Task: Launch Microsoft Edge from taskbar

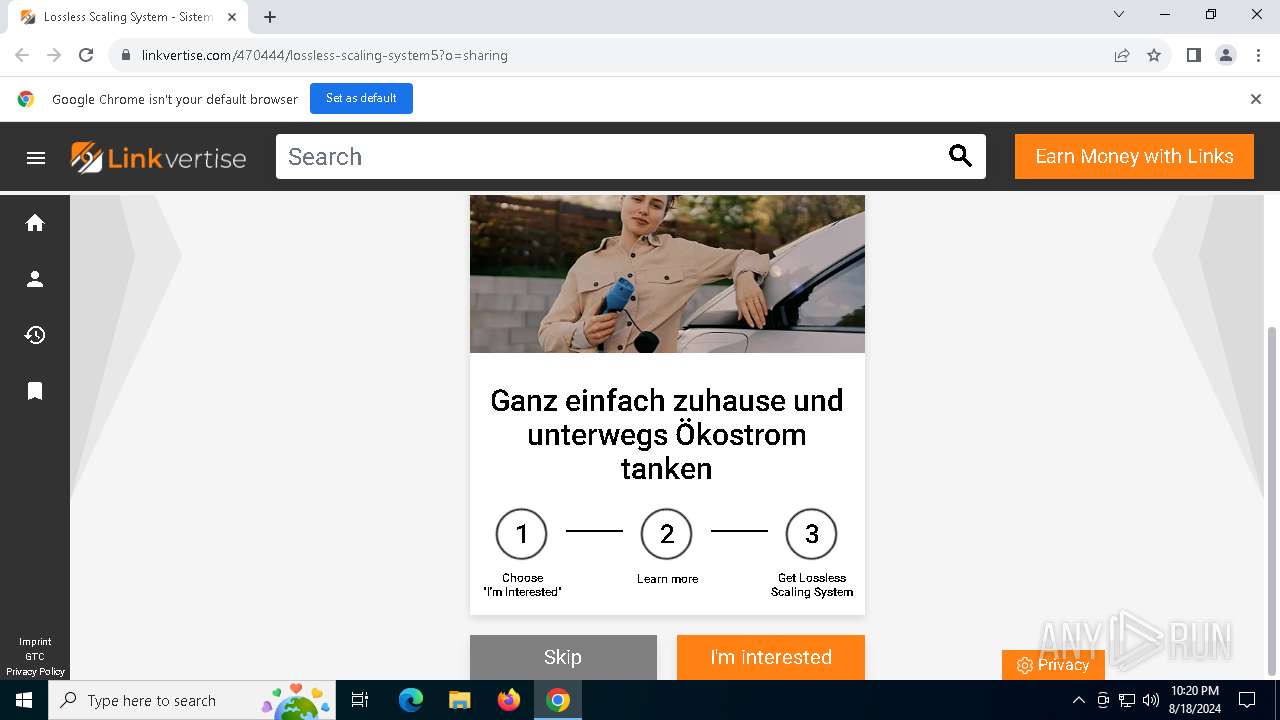Action: pyautogui.click(x=411, y=700)
